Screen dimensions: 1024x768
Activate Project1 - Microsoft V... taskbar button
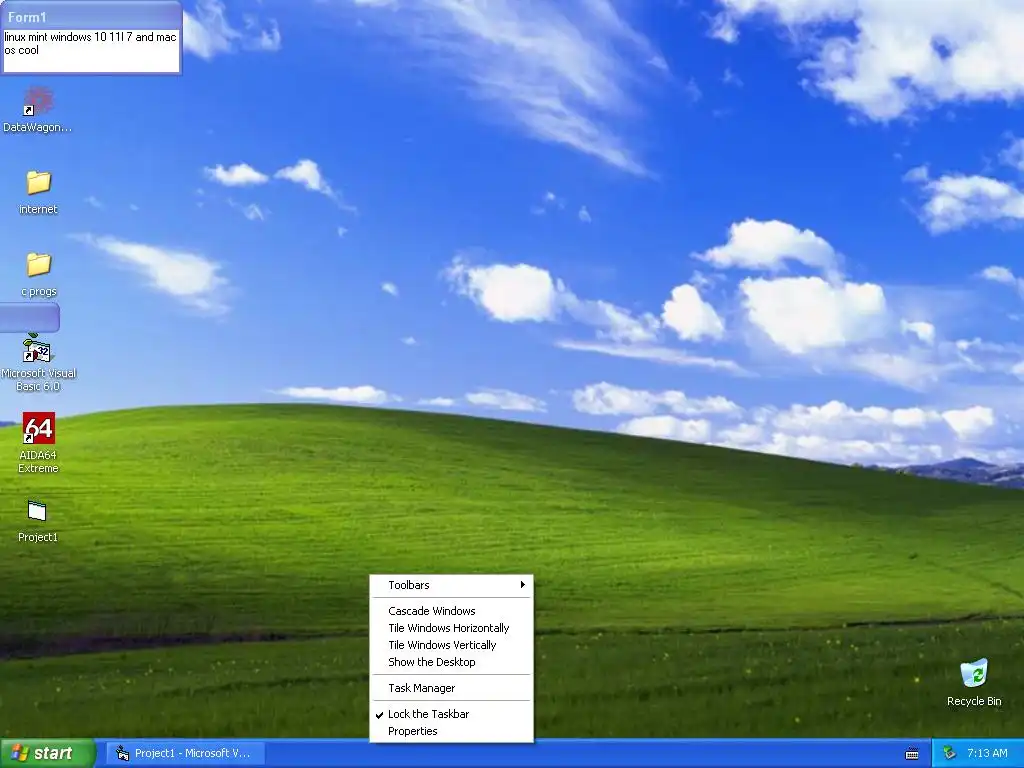pyautogui.click(x=185, y=754)
